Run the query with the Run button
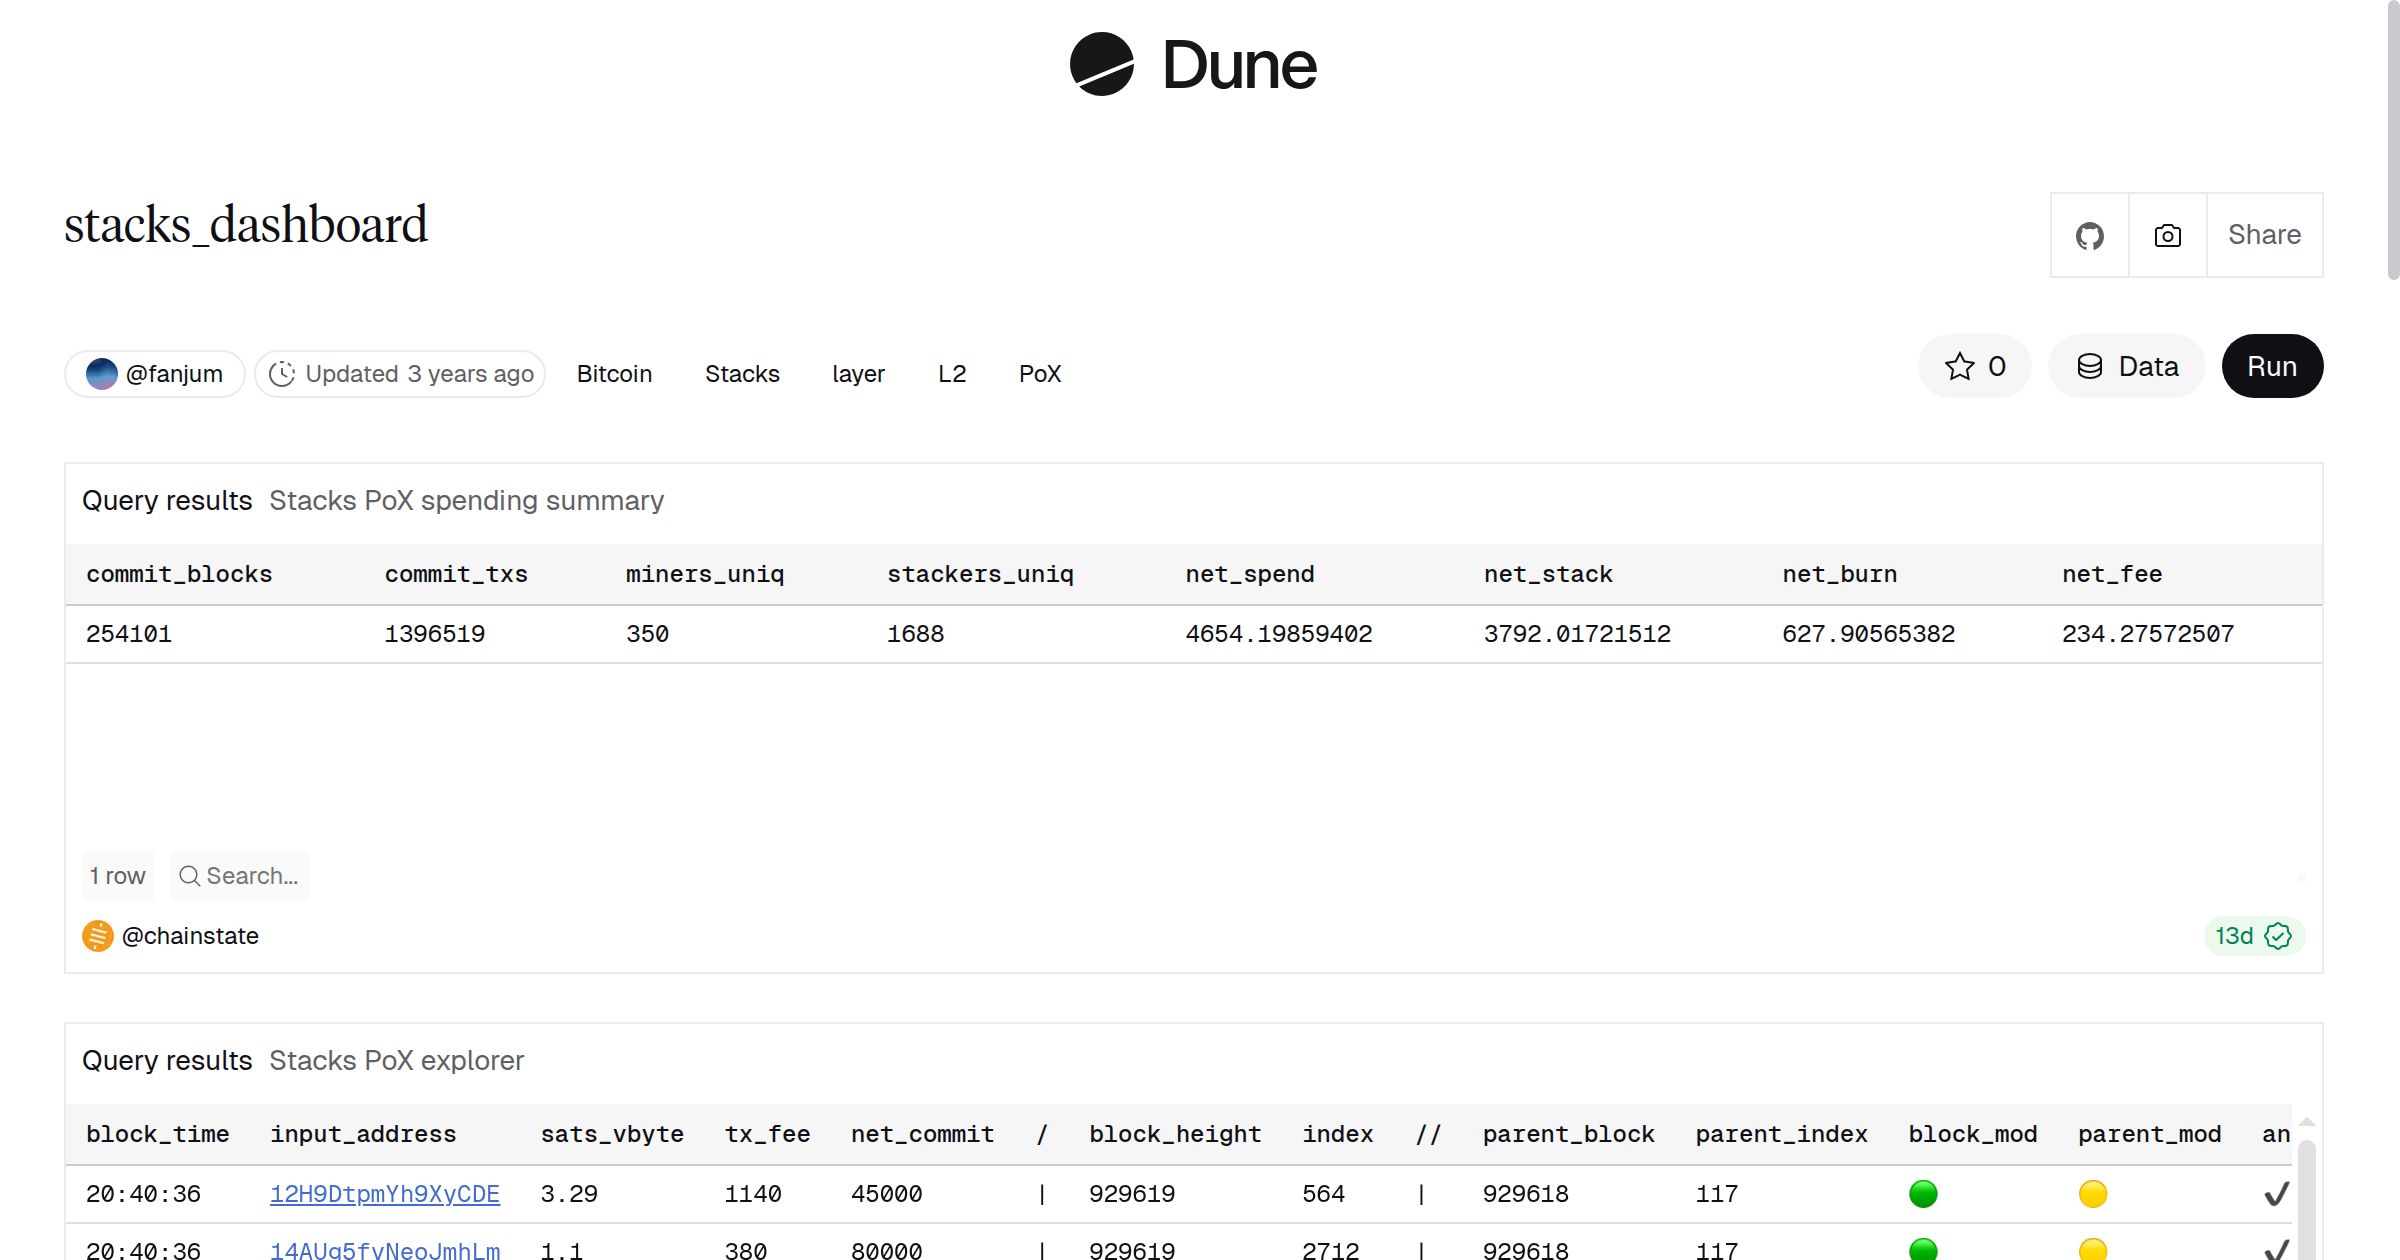2400x1260 pixels. point(2271,366)
